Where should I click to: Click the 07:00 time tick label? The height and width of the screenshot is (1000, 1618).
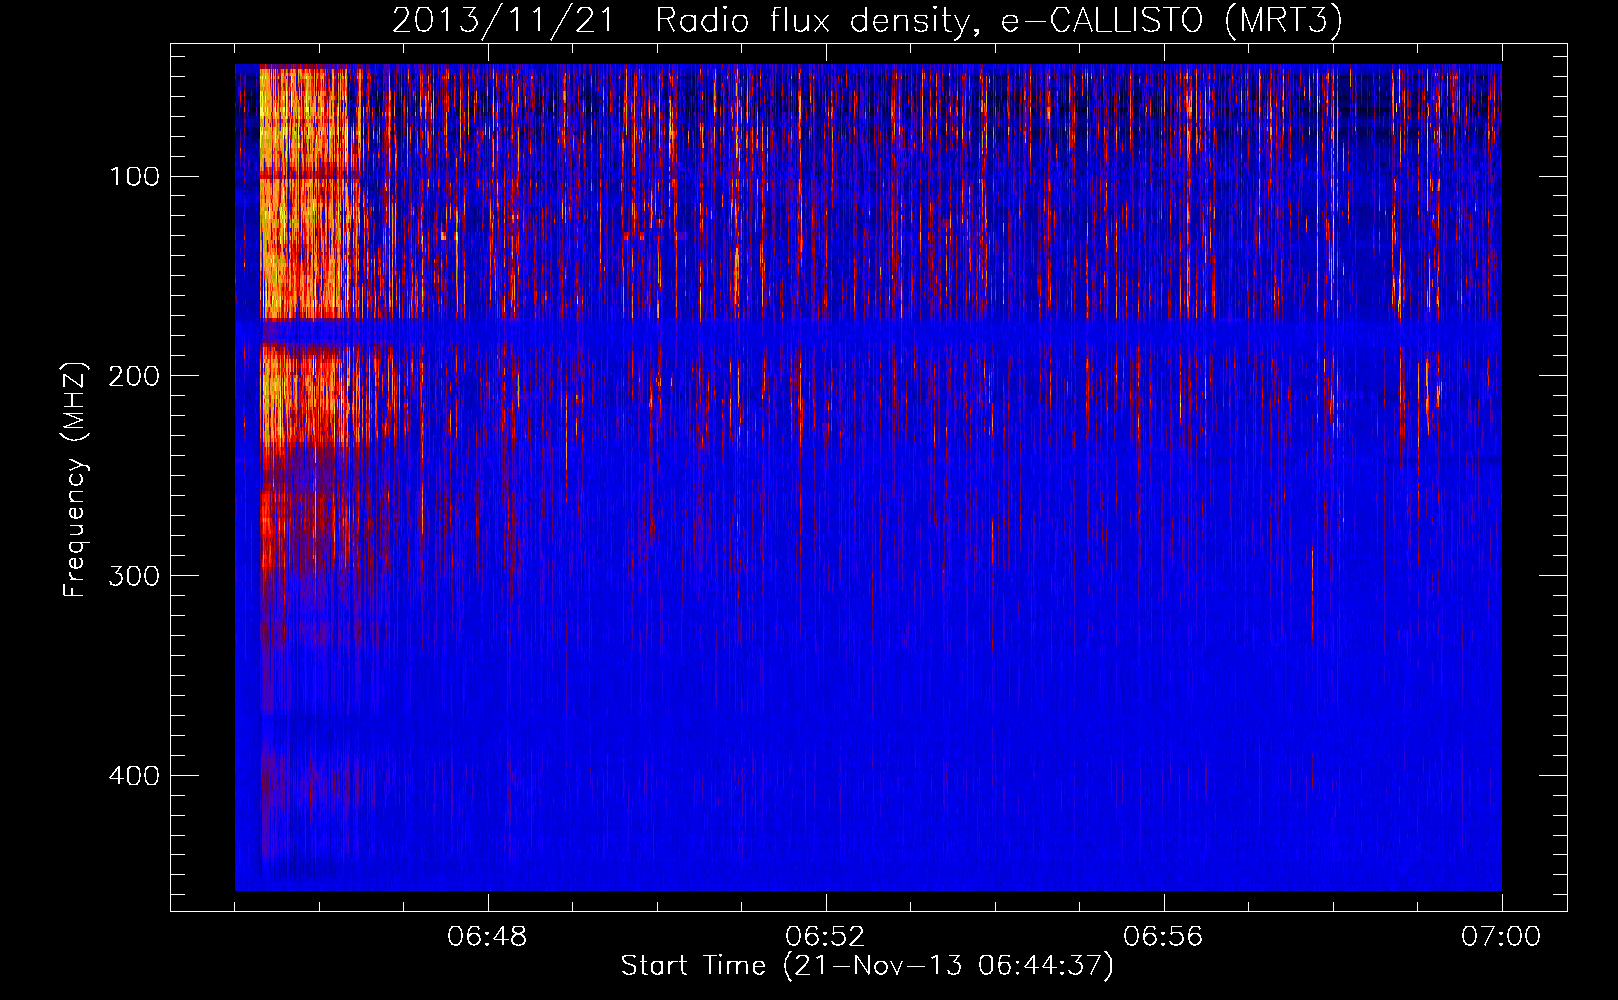1501,937
